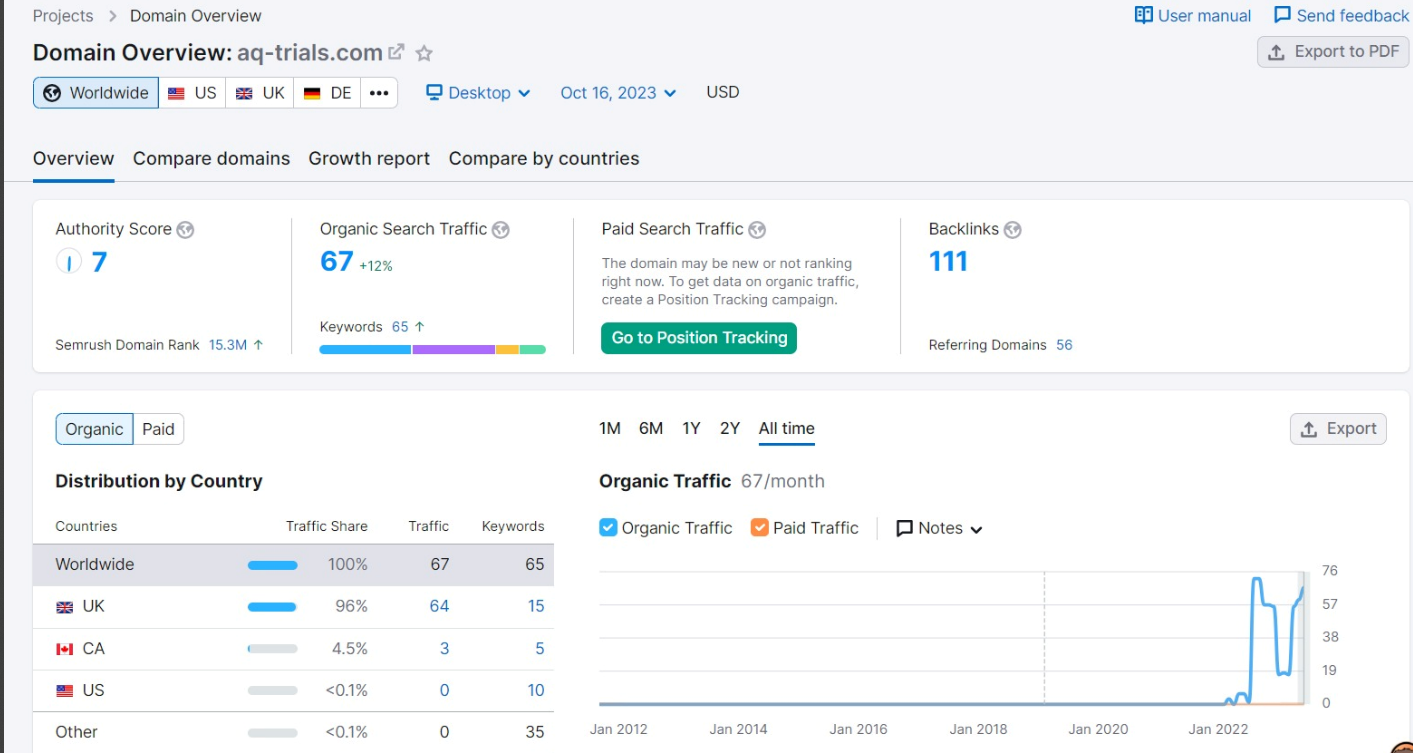Click the Export to PDF button
Viewport: 1413px width, 753px height.
(x=1333, y=52)
